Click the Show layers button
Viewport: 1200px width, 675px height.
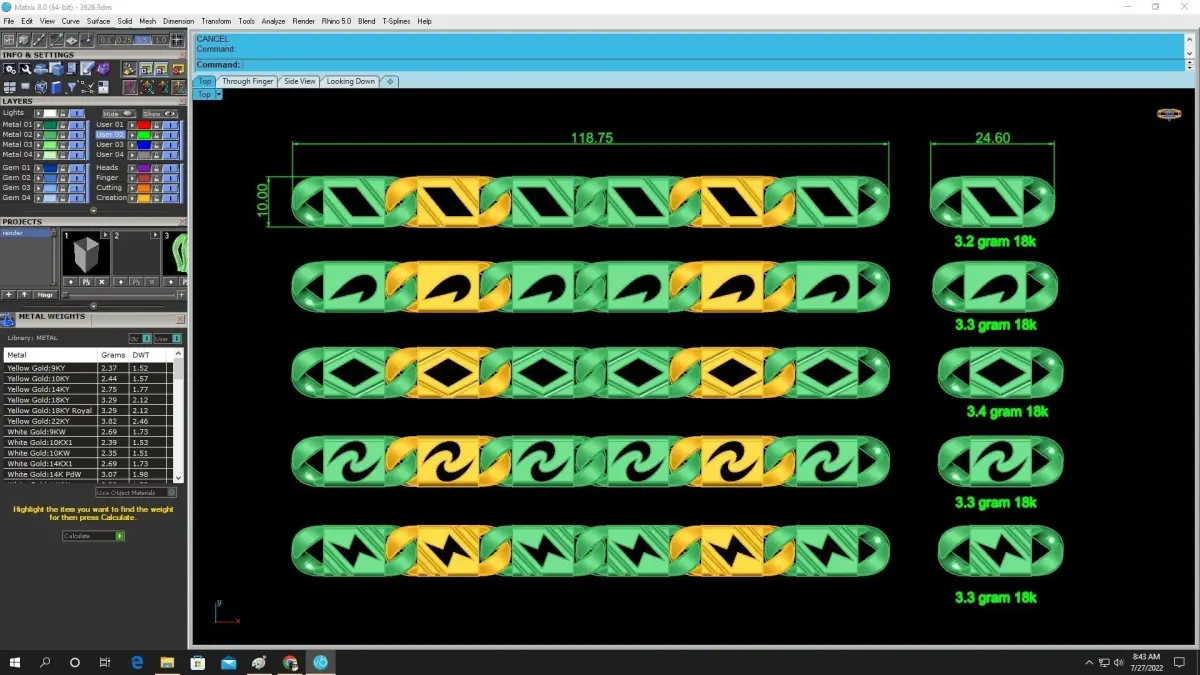pyautogui.click(x=160, y=114)
